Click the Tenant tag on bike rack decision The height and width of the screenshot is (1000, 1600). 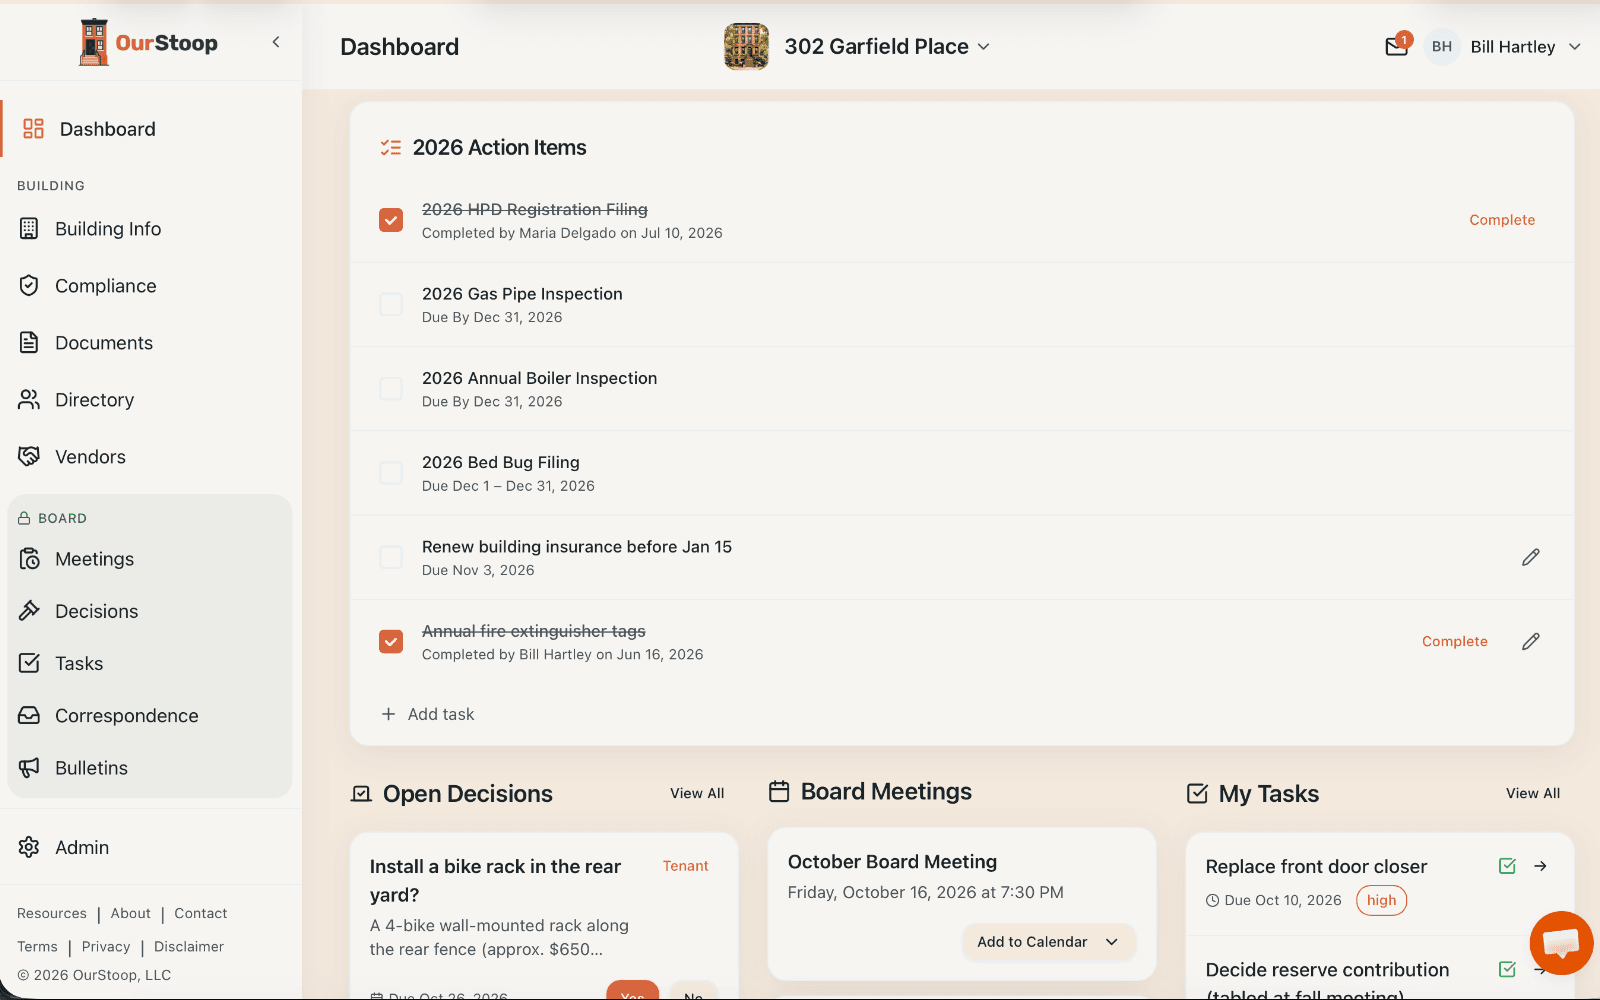(685, 866)
